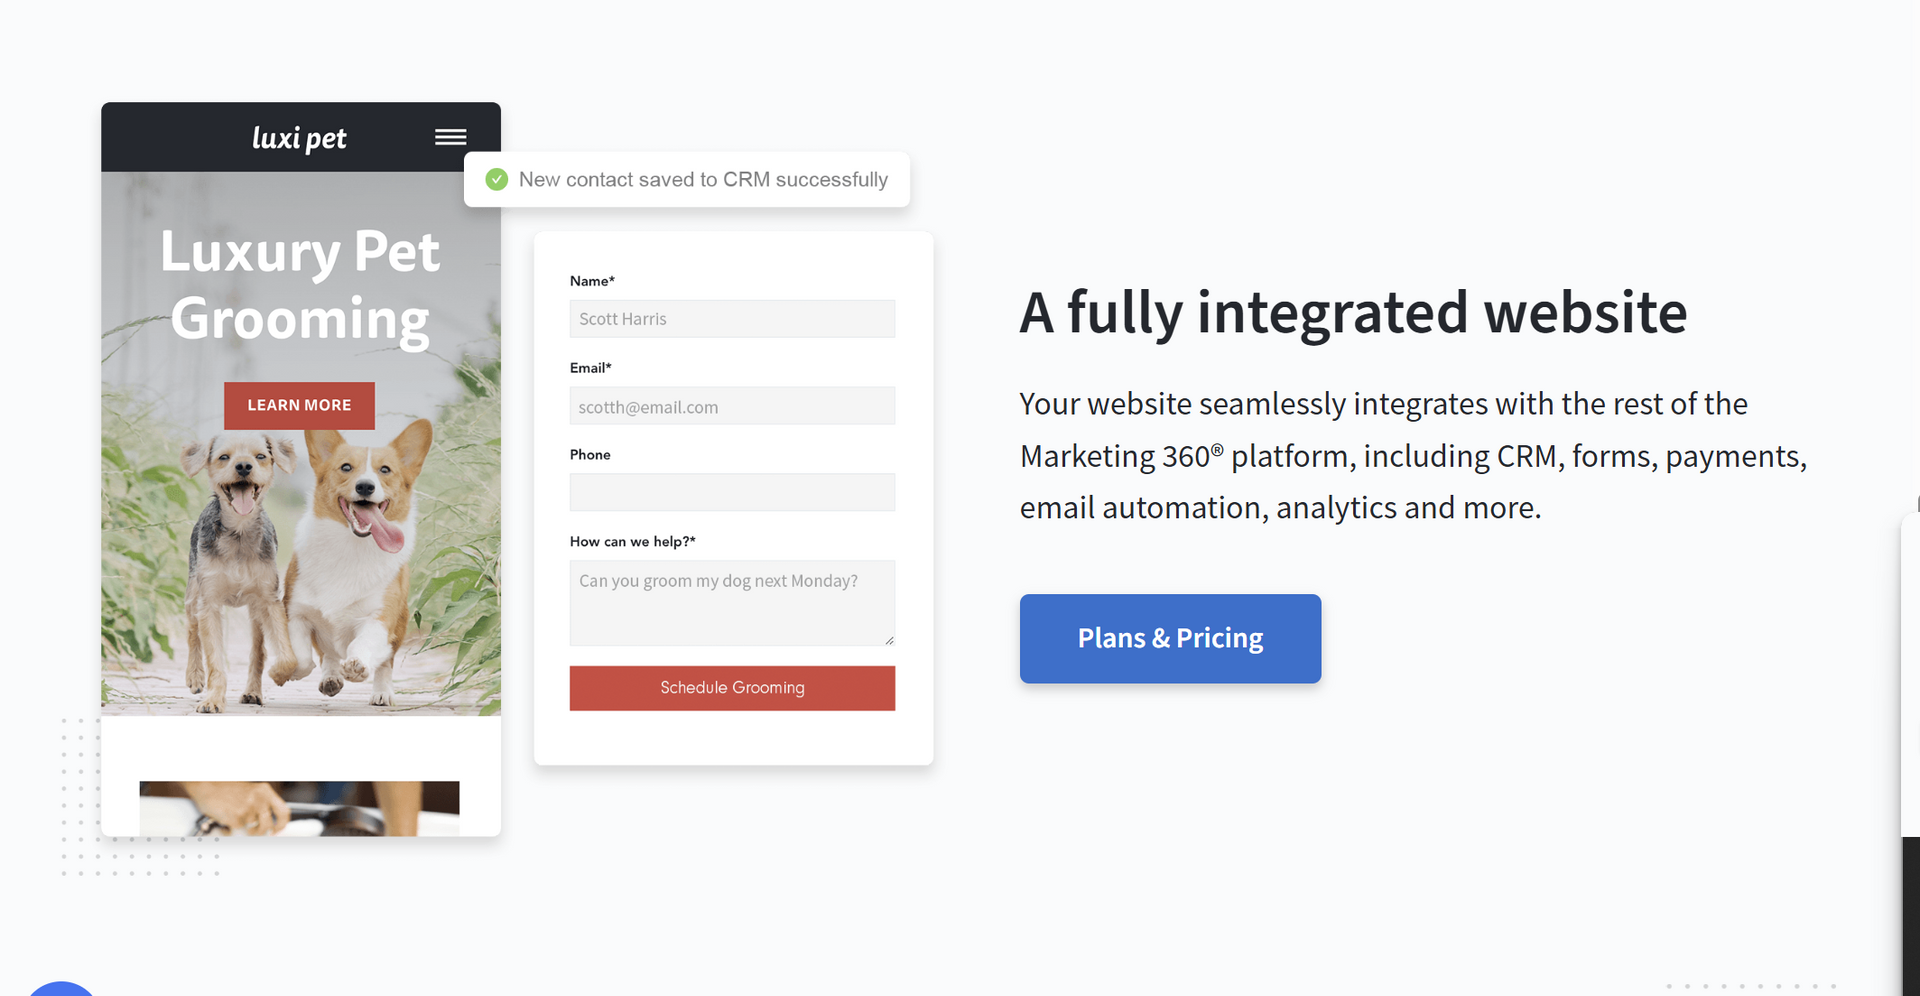Click into the Email field
Image resolution: width=1920 pixels, height=996 pixels.
(732, 406)
